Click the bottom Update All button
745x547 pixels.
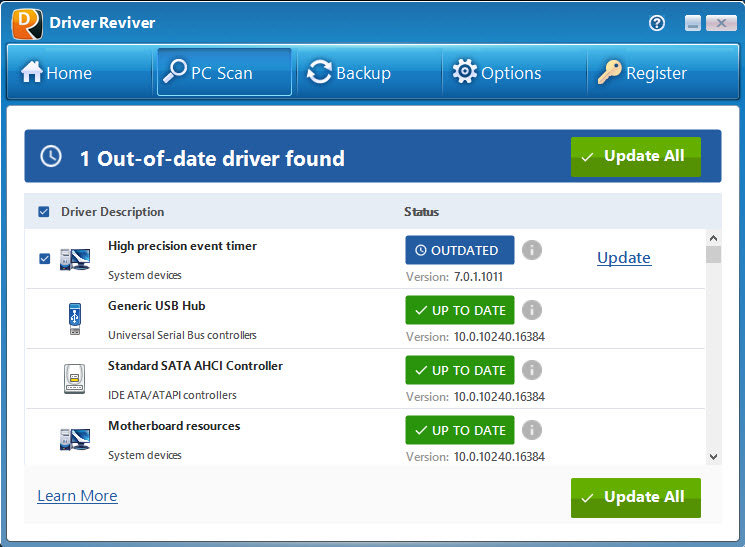(636, 498)
